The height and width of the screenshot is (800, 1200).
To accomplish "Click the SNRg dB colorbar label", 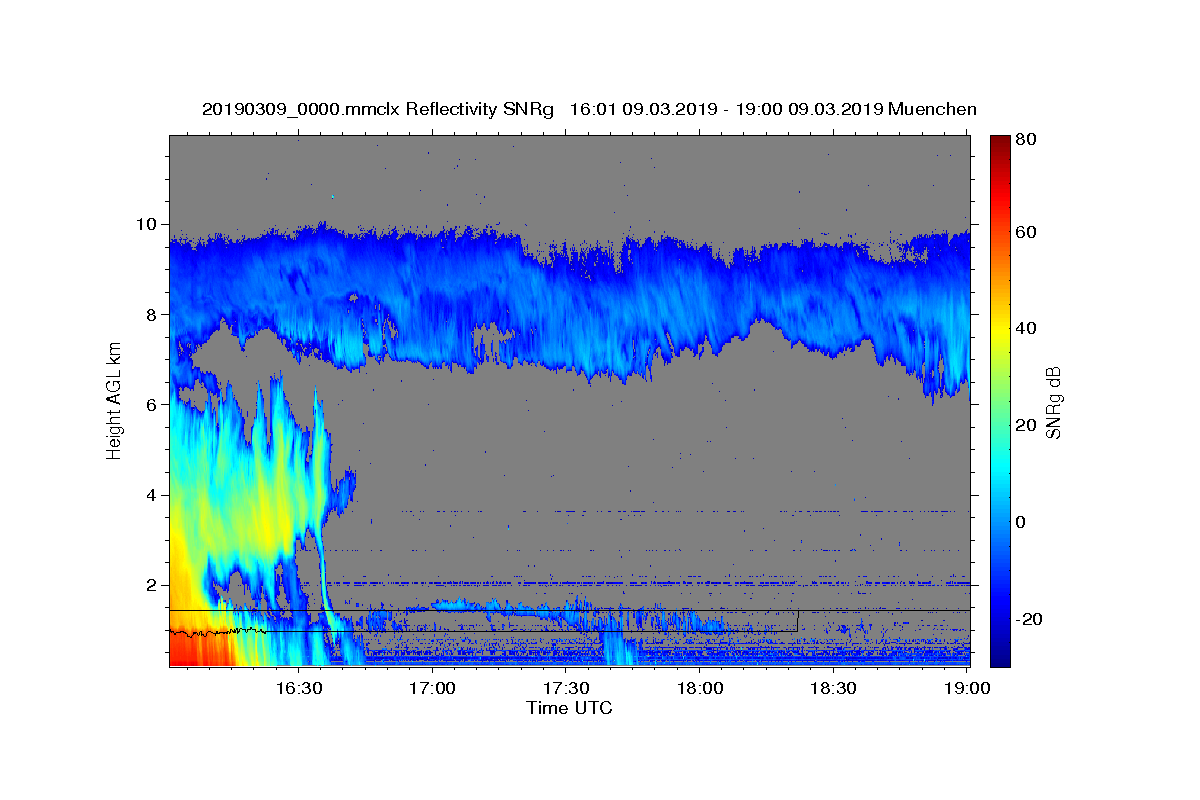I will click(x=1053, y=402).
